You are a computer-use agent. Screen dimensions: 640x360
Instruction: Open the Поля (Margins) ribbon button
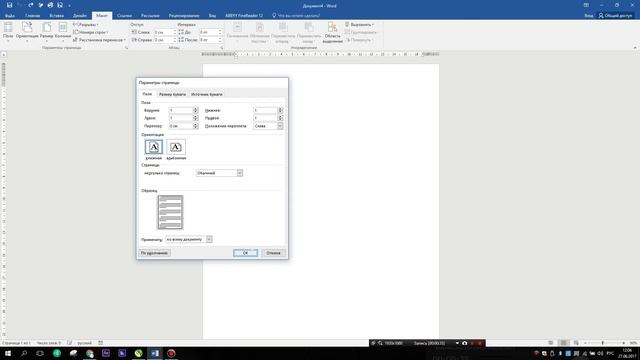8,31
